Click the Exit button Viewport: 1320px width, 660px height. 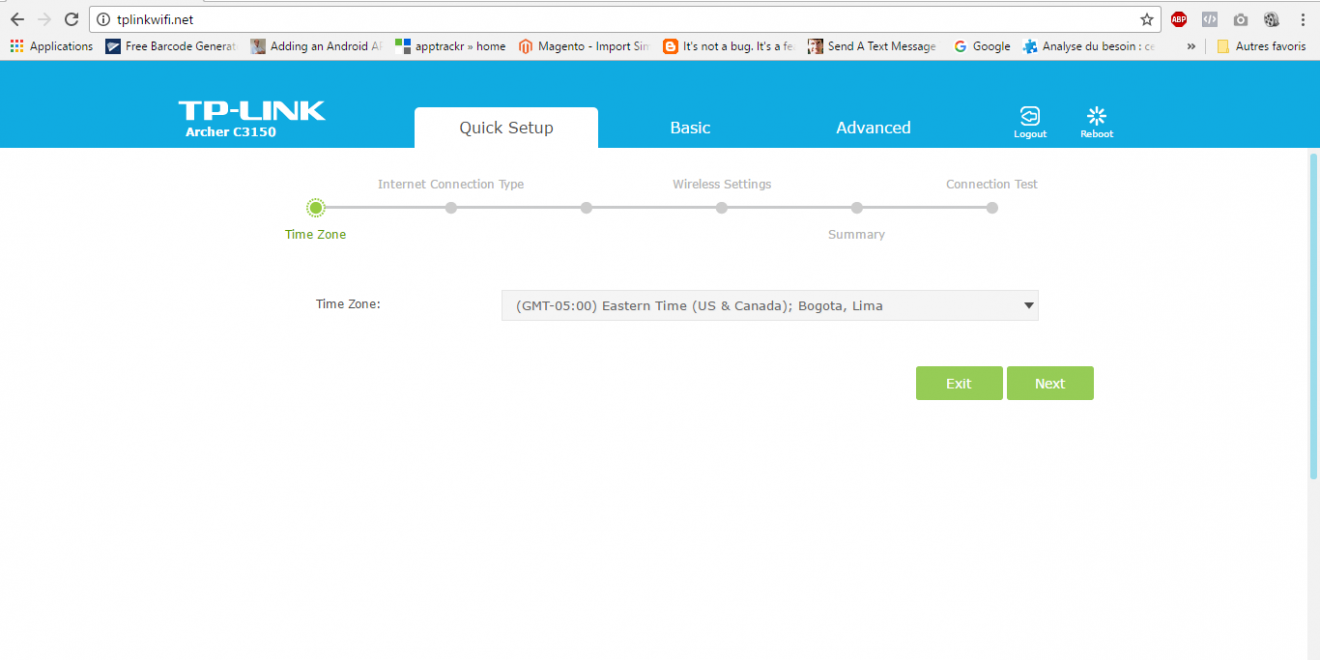959,383
